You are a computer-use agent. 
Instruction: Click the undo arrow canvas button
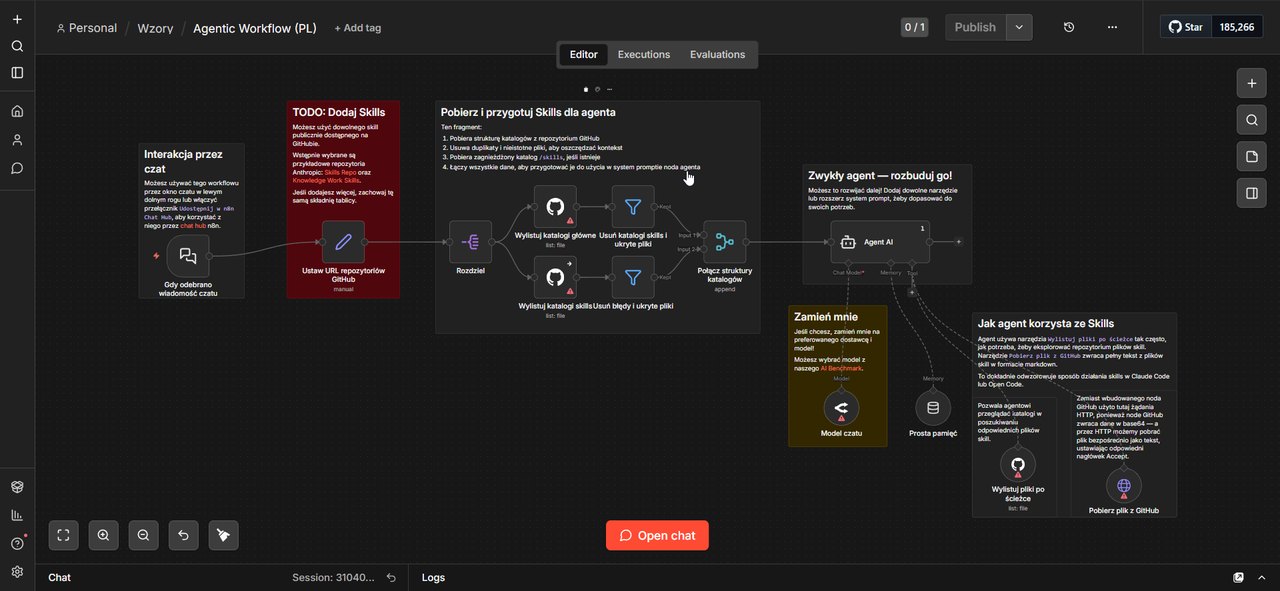click(x=183, y=535)
